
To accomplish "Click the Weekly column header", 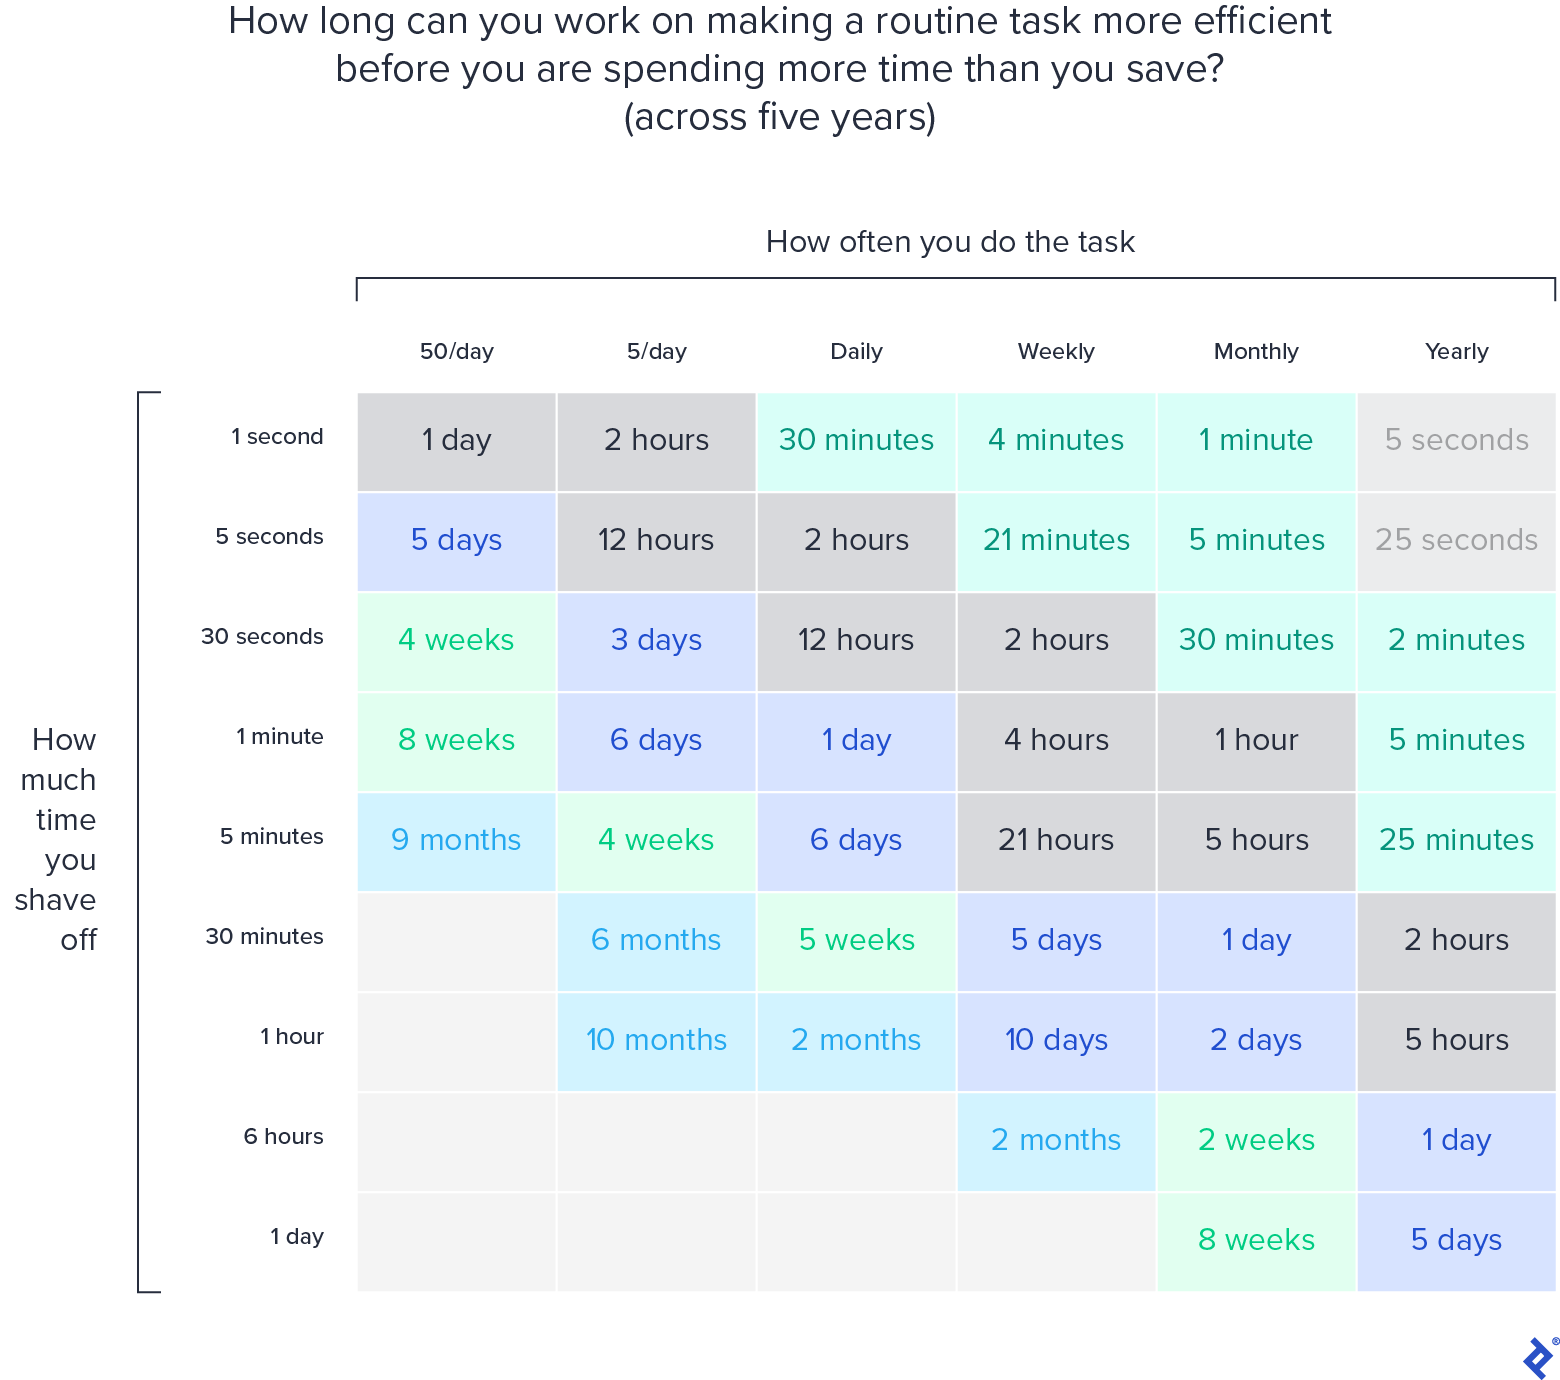I will pos(1056,351).
